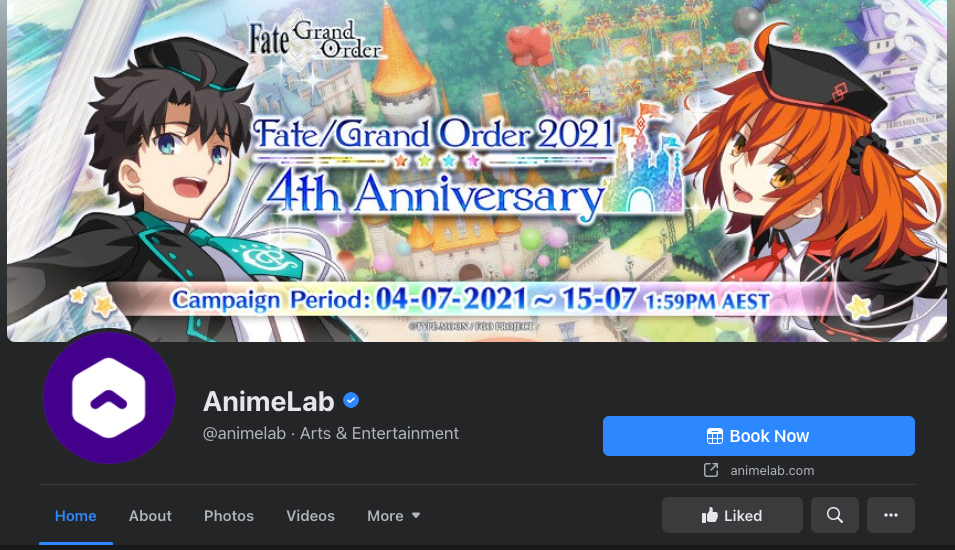Click the thumbs-up icon on Liked
This screenshot has height=550, width=955.
tap(710, 516)
